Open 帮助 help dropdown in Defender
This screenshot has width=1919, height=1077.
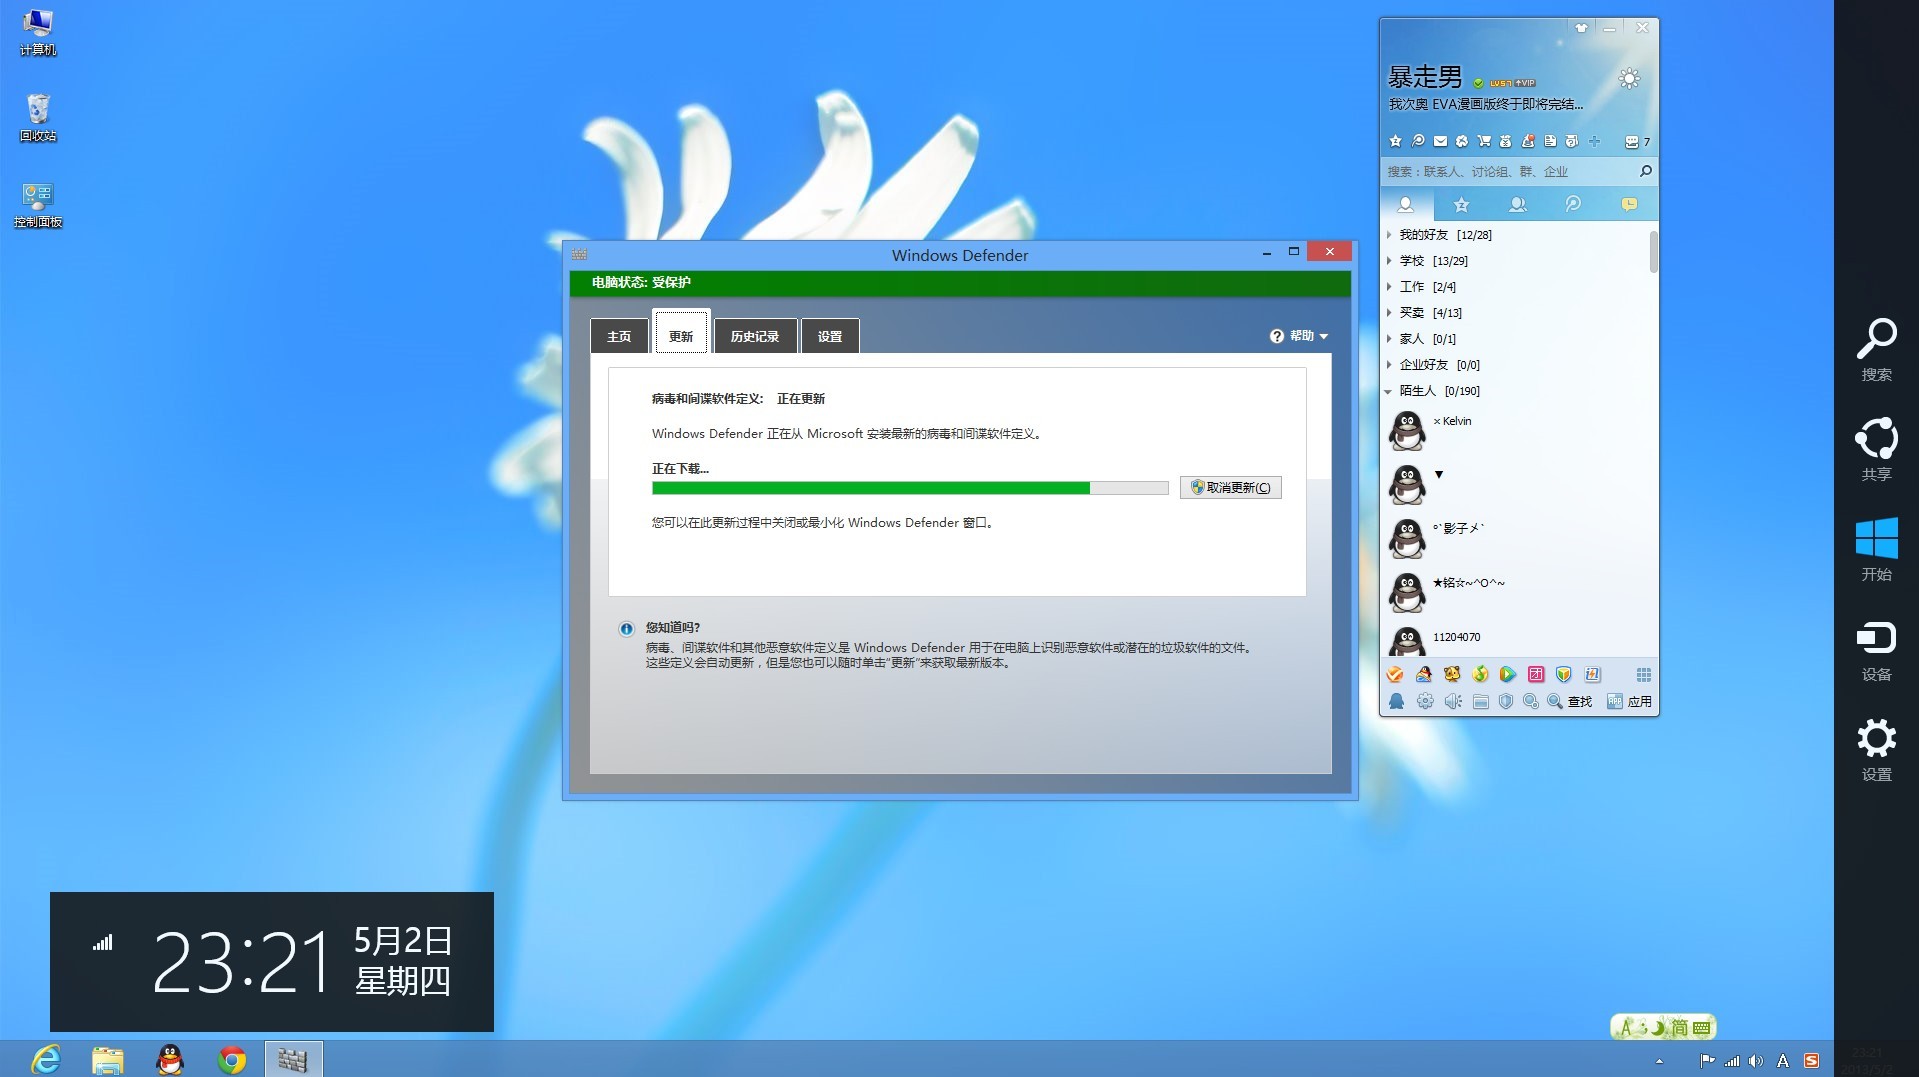coord(1299,336)
